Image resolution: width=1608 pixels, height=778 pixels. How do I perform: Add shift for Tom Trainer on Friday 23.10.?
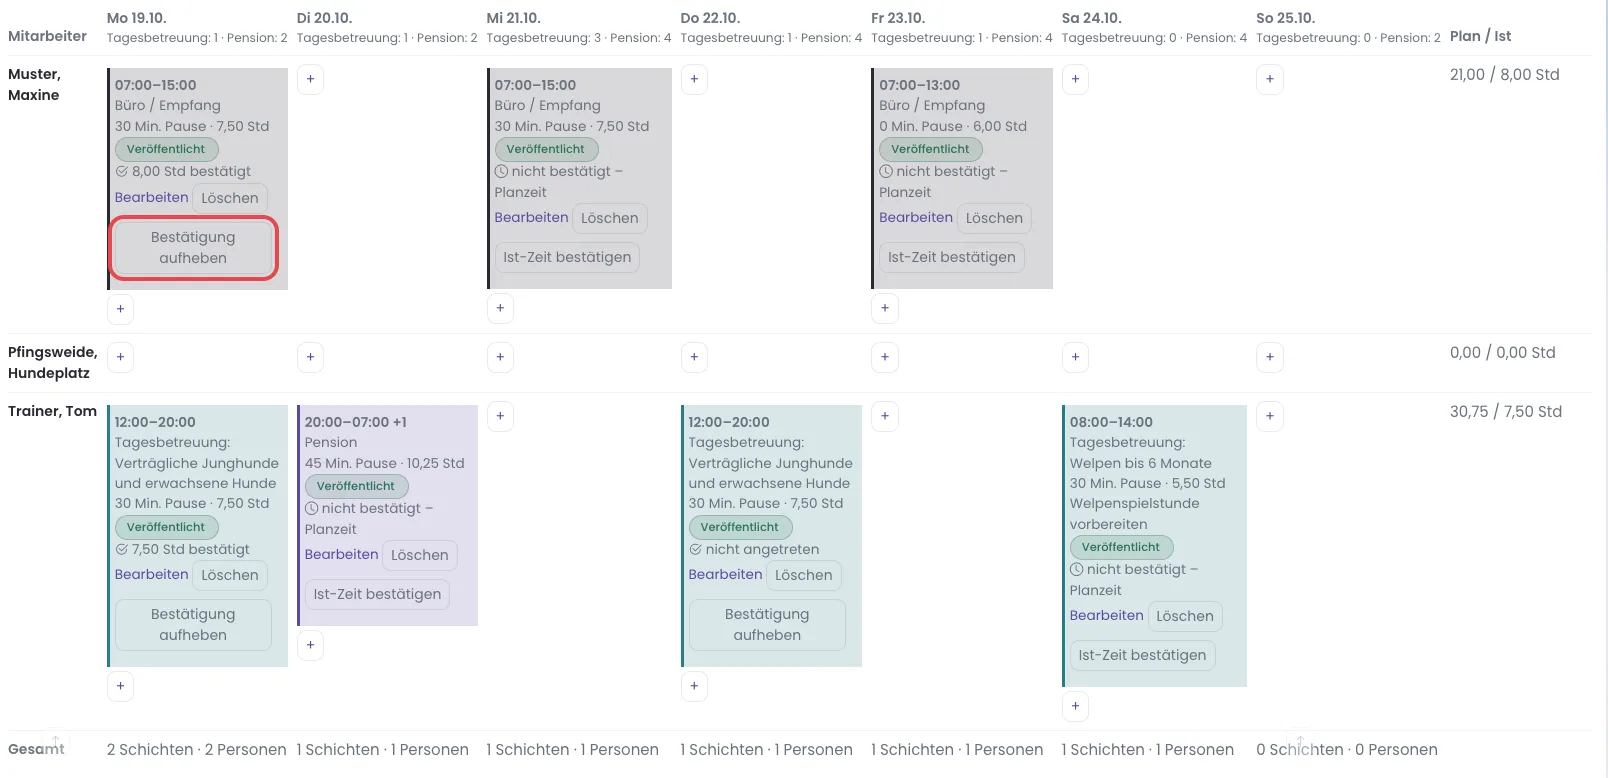(884, 416)
